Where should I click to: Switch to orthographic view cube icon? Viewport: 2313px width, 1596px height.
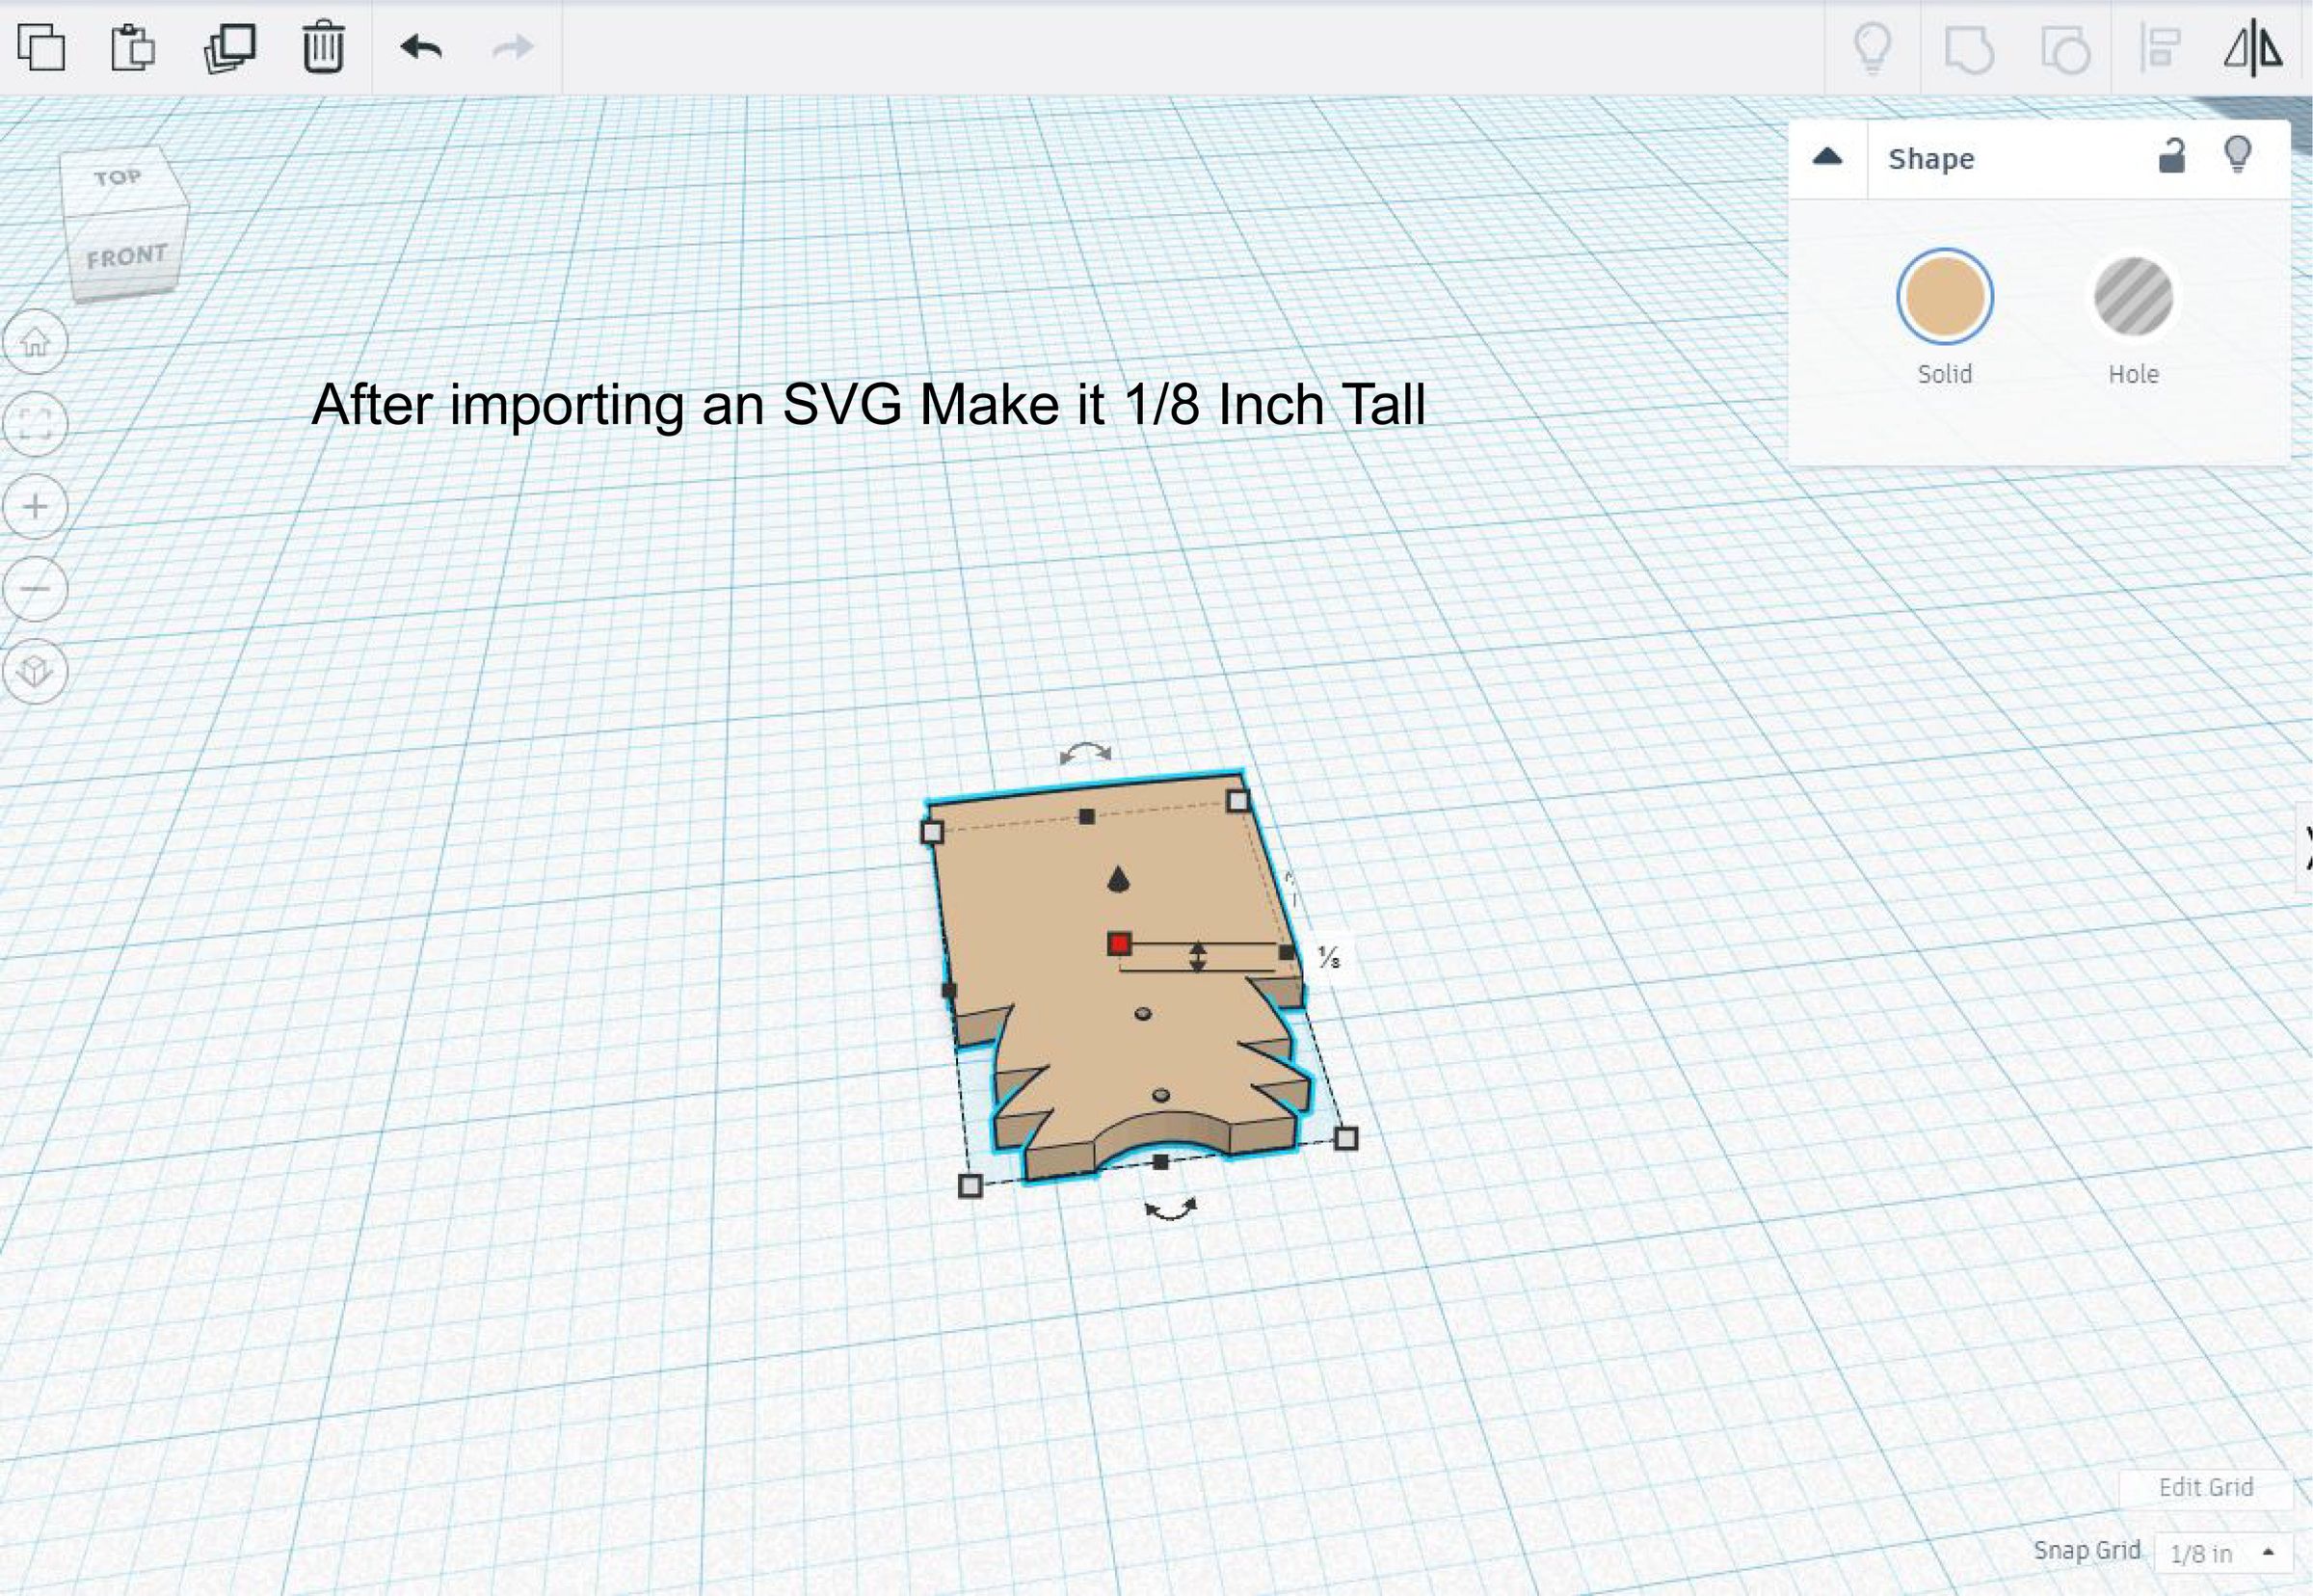coord(35,670)
